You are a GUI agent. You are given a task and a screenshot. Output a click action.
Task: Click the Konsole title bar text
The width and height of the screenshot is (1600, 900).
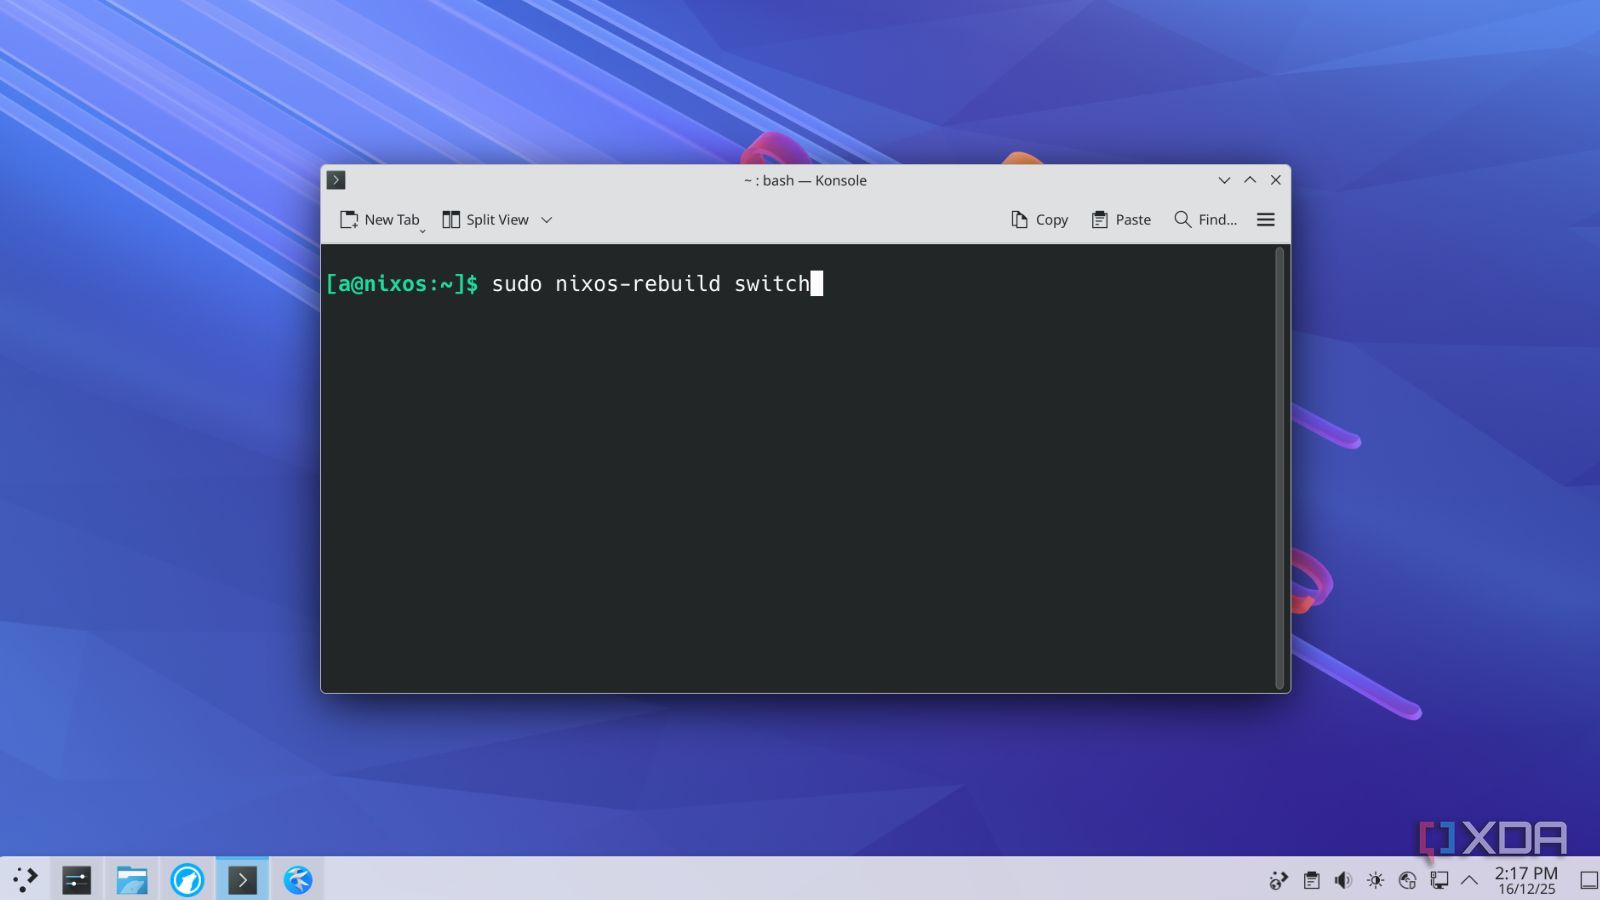(x=805, y=180)
